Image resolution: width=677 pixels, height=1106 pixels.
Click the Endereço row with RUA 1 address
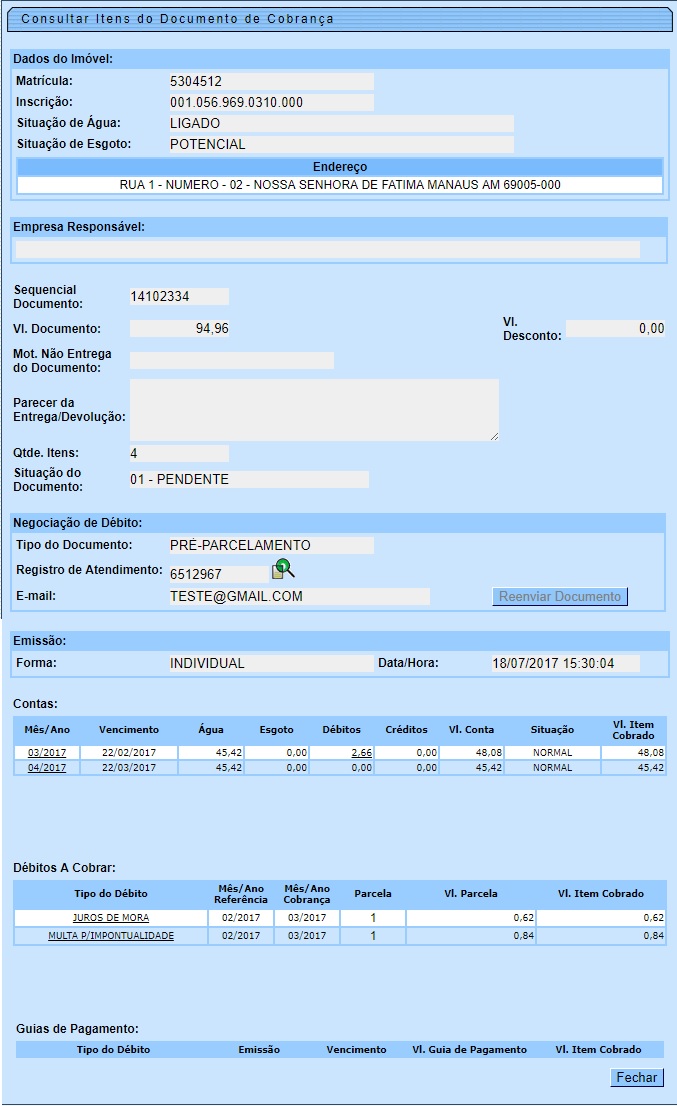340,185
